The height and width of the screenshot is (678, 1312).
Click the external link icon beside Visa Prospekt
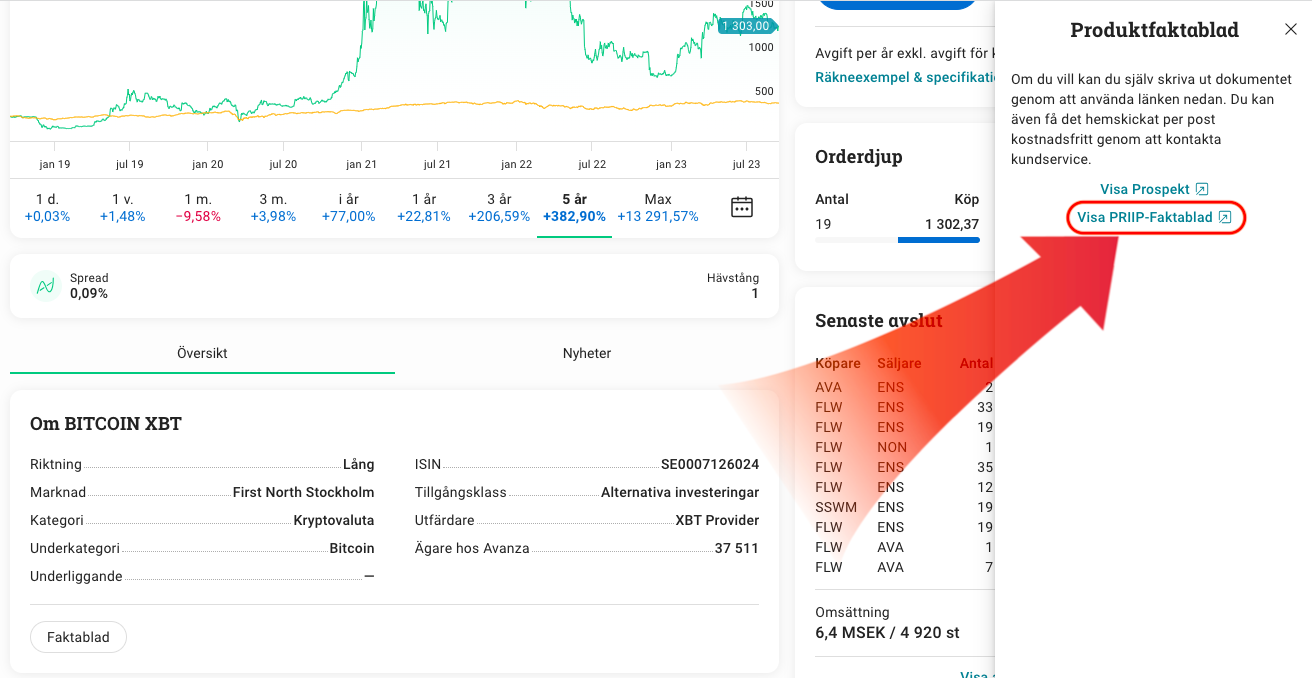pos(1202,189)
